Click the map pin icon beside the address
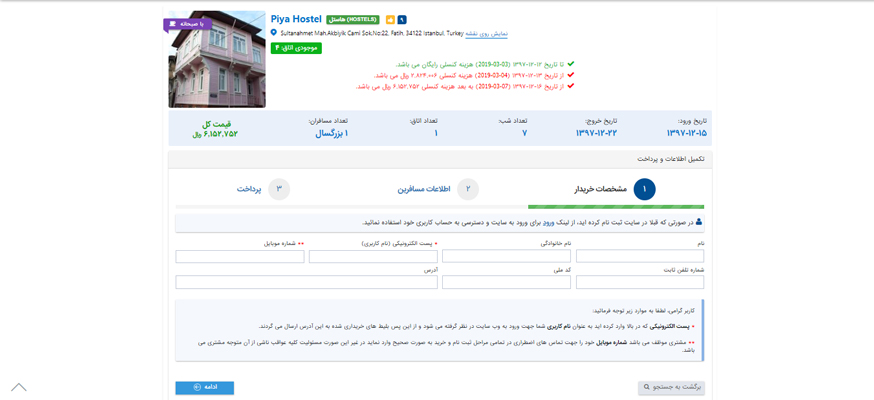Viewport: 874px width, 400px height. [274, 33]
